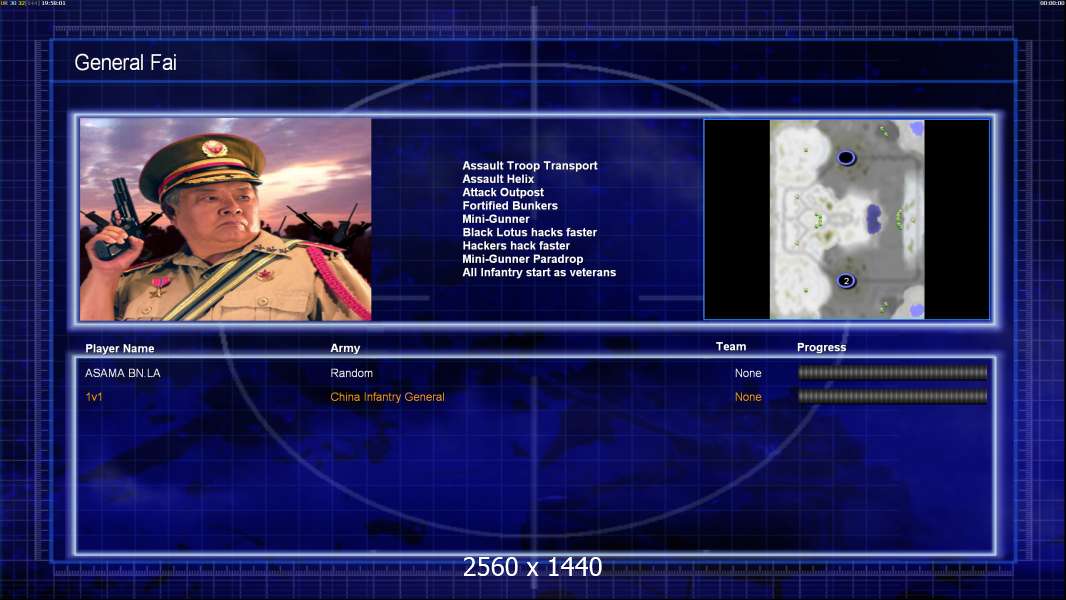The image size is (1066, 600).
Task: Click General Fai's portrait image
Action: (226, 219)
